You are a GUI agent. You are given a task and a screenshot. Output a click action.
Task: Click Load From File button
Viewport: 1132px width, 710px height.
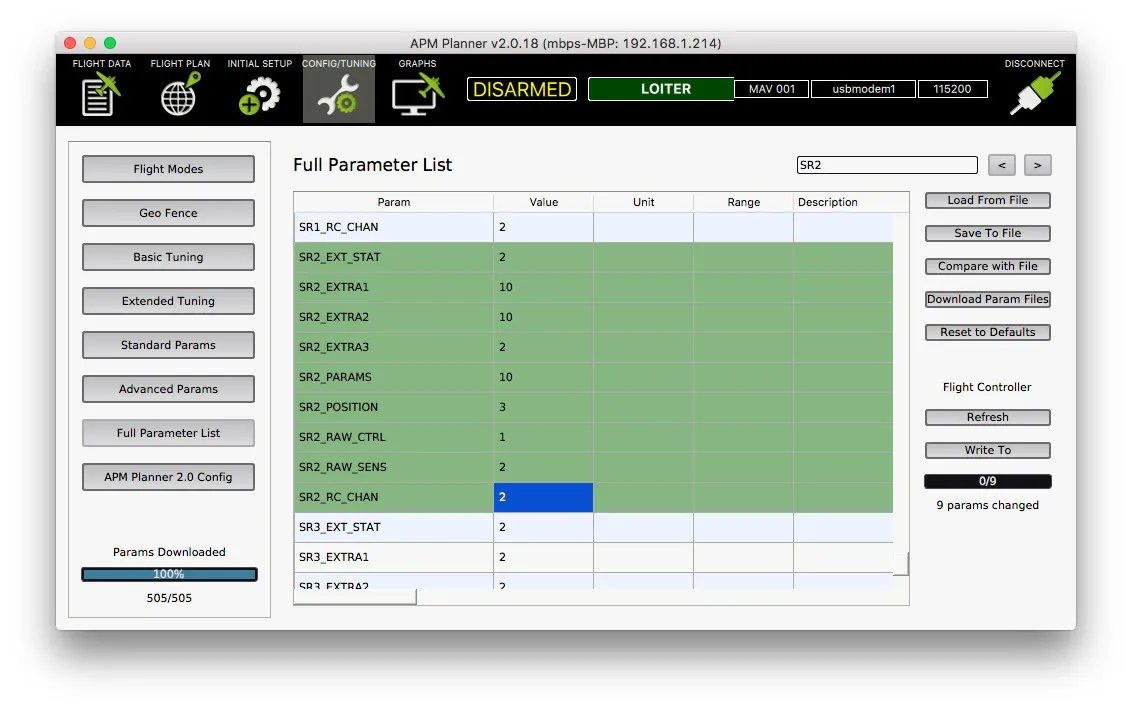987,200
